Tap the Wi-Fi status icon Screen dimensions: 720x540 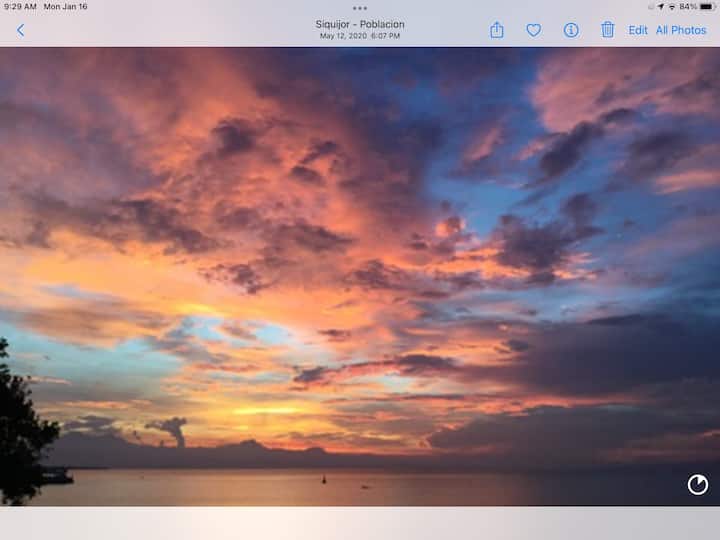672,6
